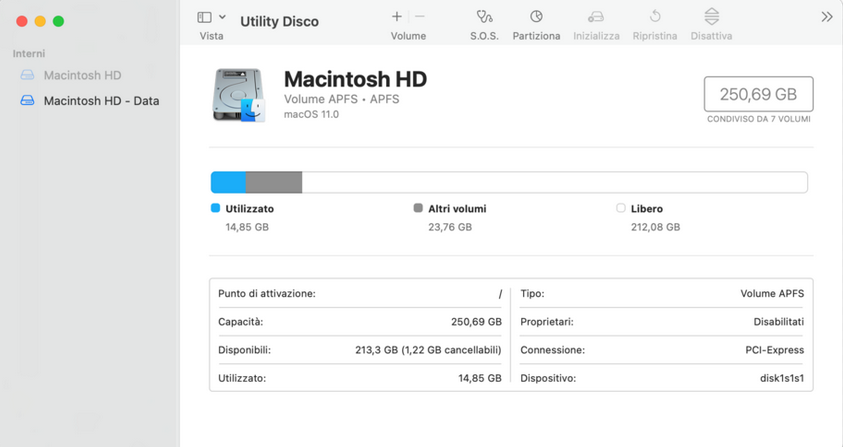This screenshot has height=447, width=843.
Task: Click the 23,76 GB Altri volumi value
Action: (450, 227)
